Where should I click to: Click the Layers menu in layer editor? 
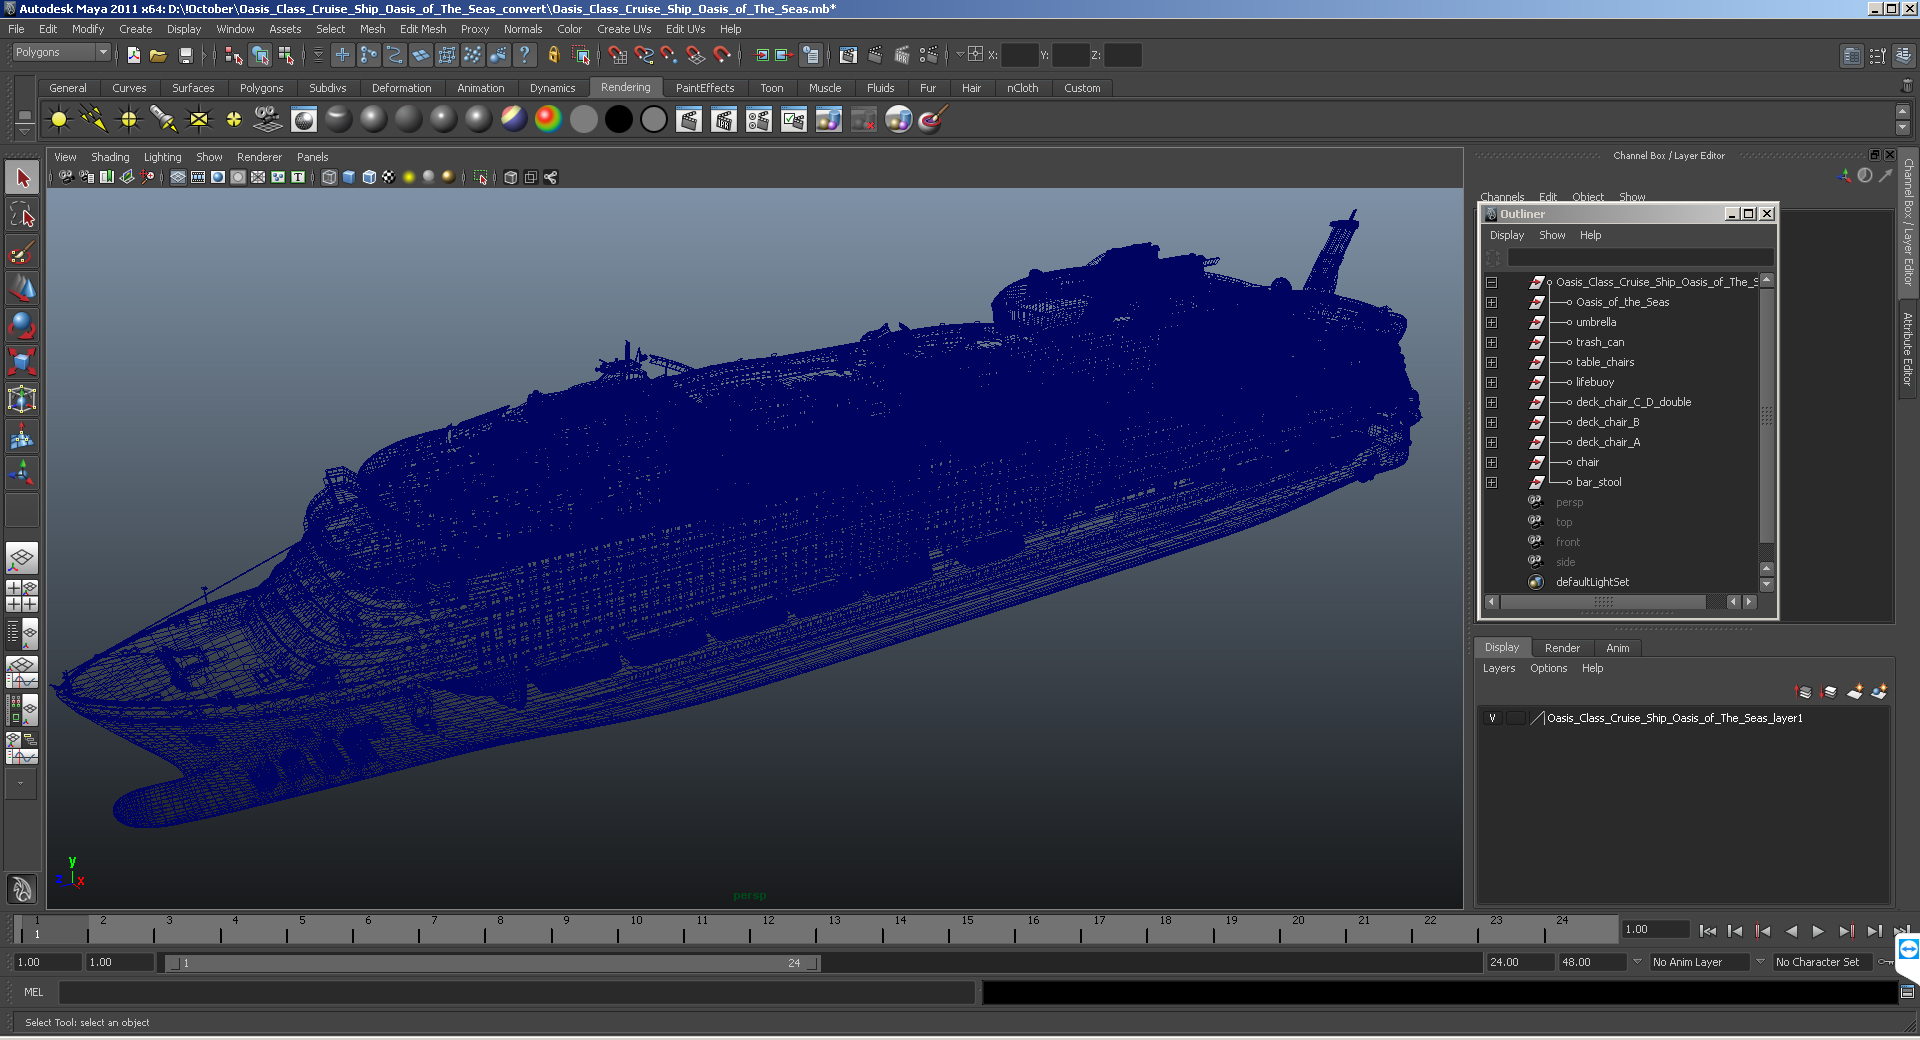1498,668
